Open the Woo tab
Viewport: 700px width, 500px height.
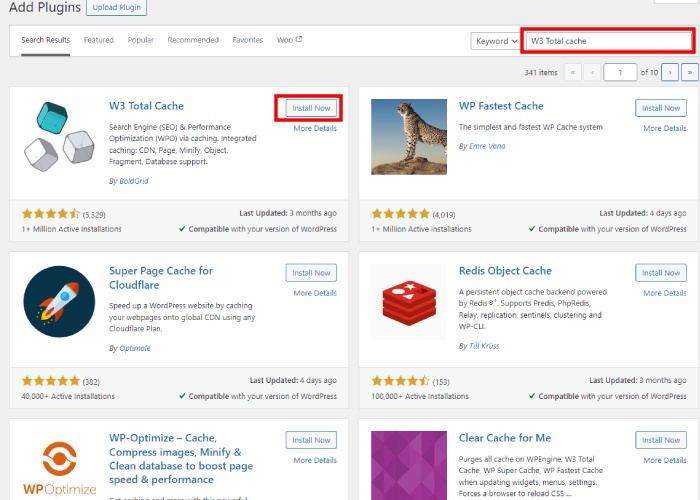(x=289, y=40)
